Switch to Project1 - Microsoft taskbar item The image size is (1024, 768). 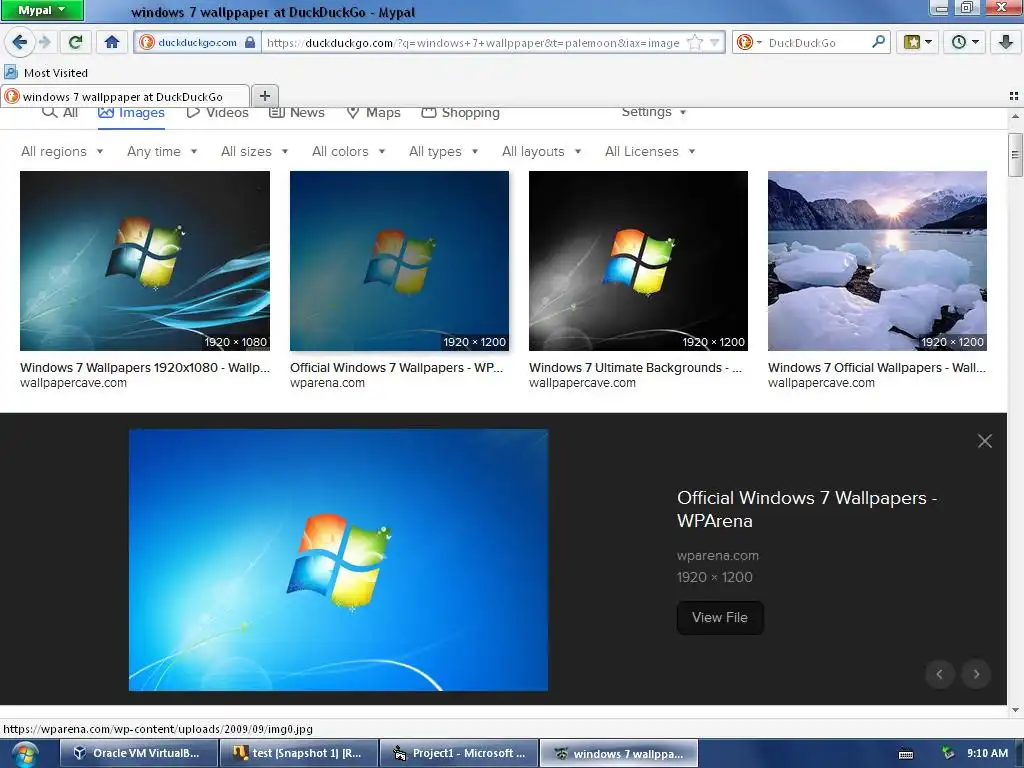(459, 753)
